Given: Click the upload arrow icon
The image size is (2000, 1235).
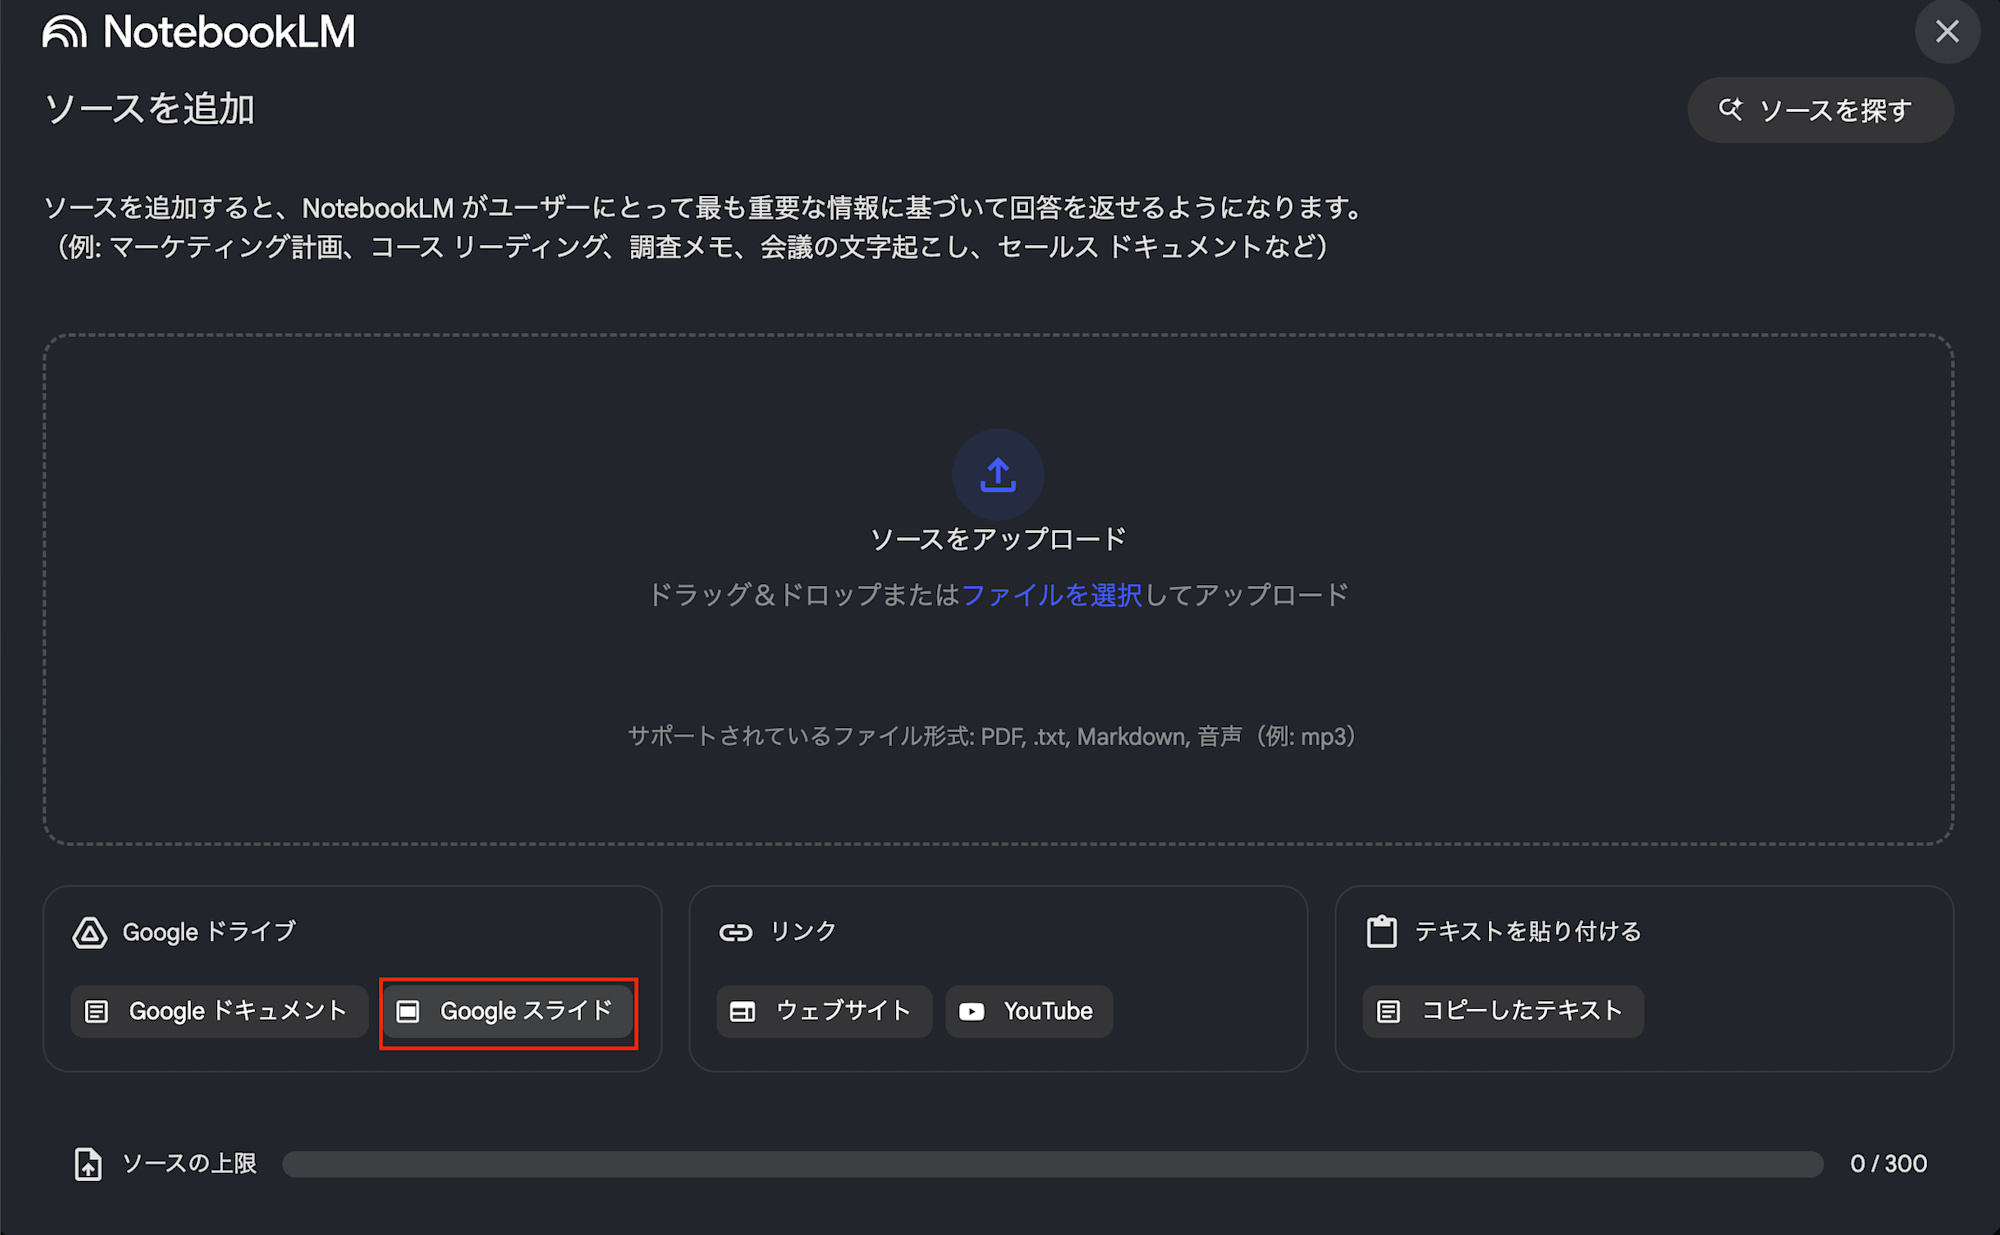Looking at the screenshot, I should (998, 475).
